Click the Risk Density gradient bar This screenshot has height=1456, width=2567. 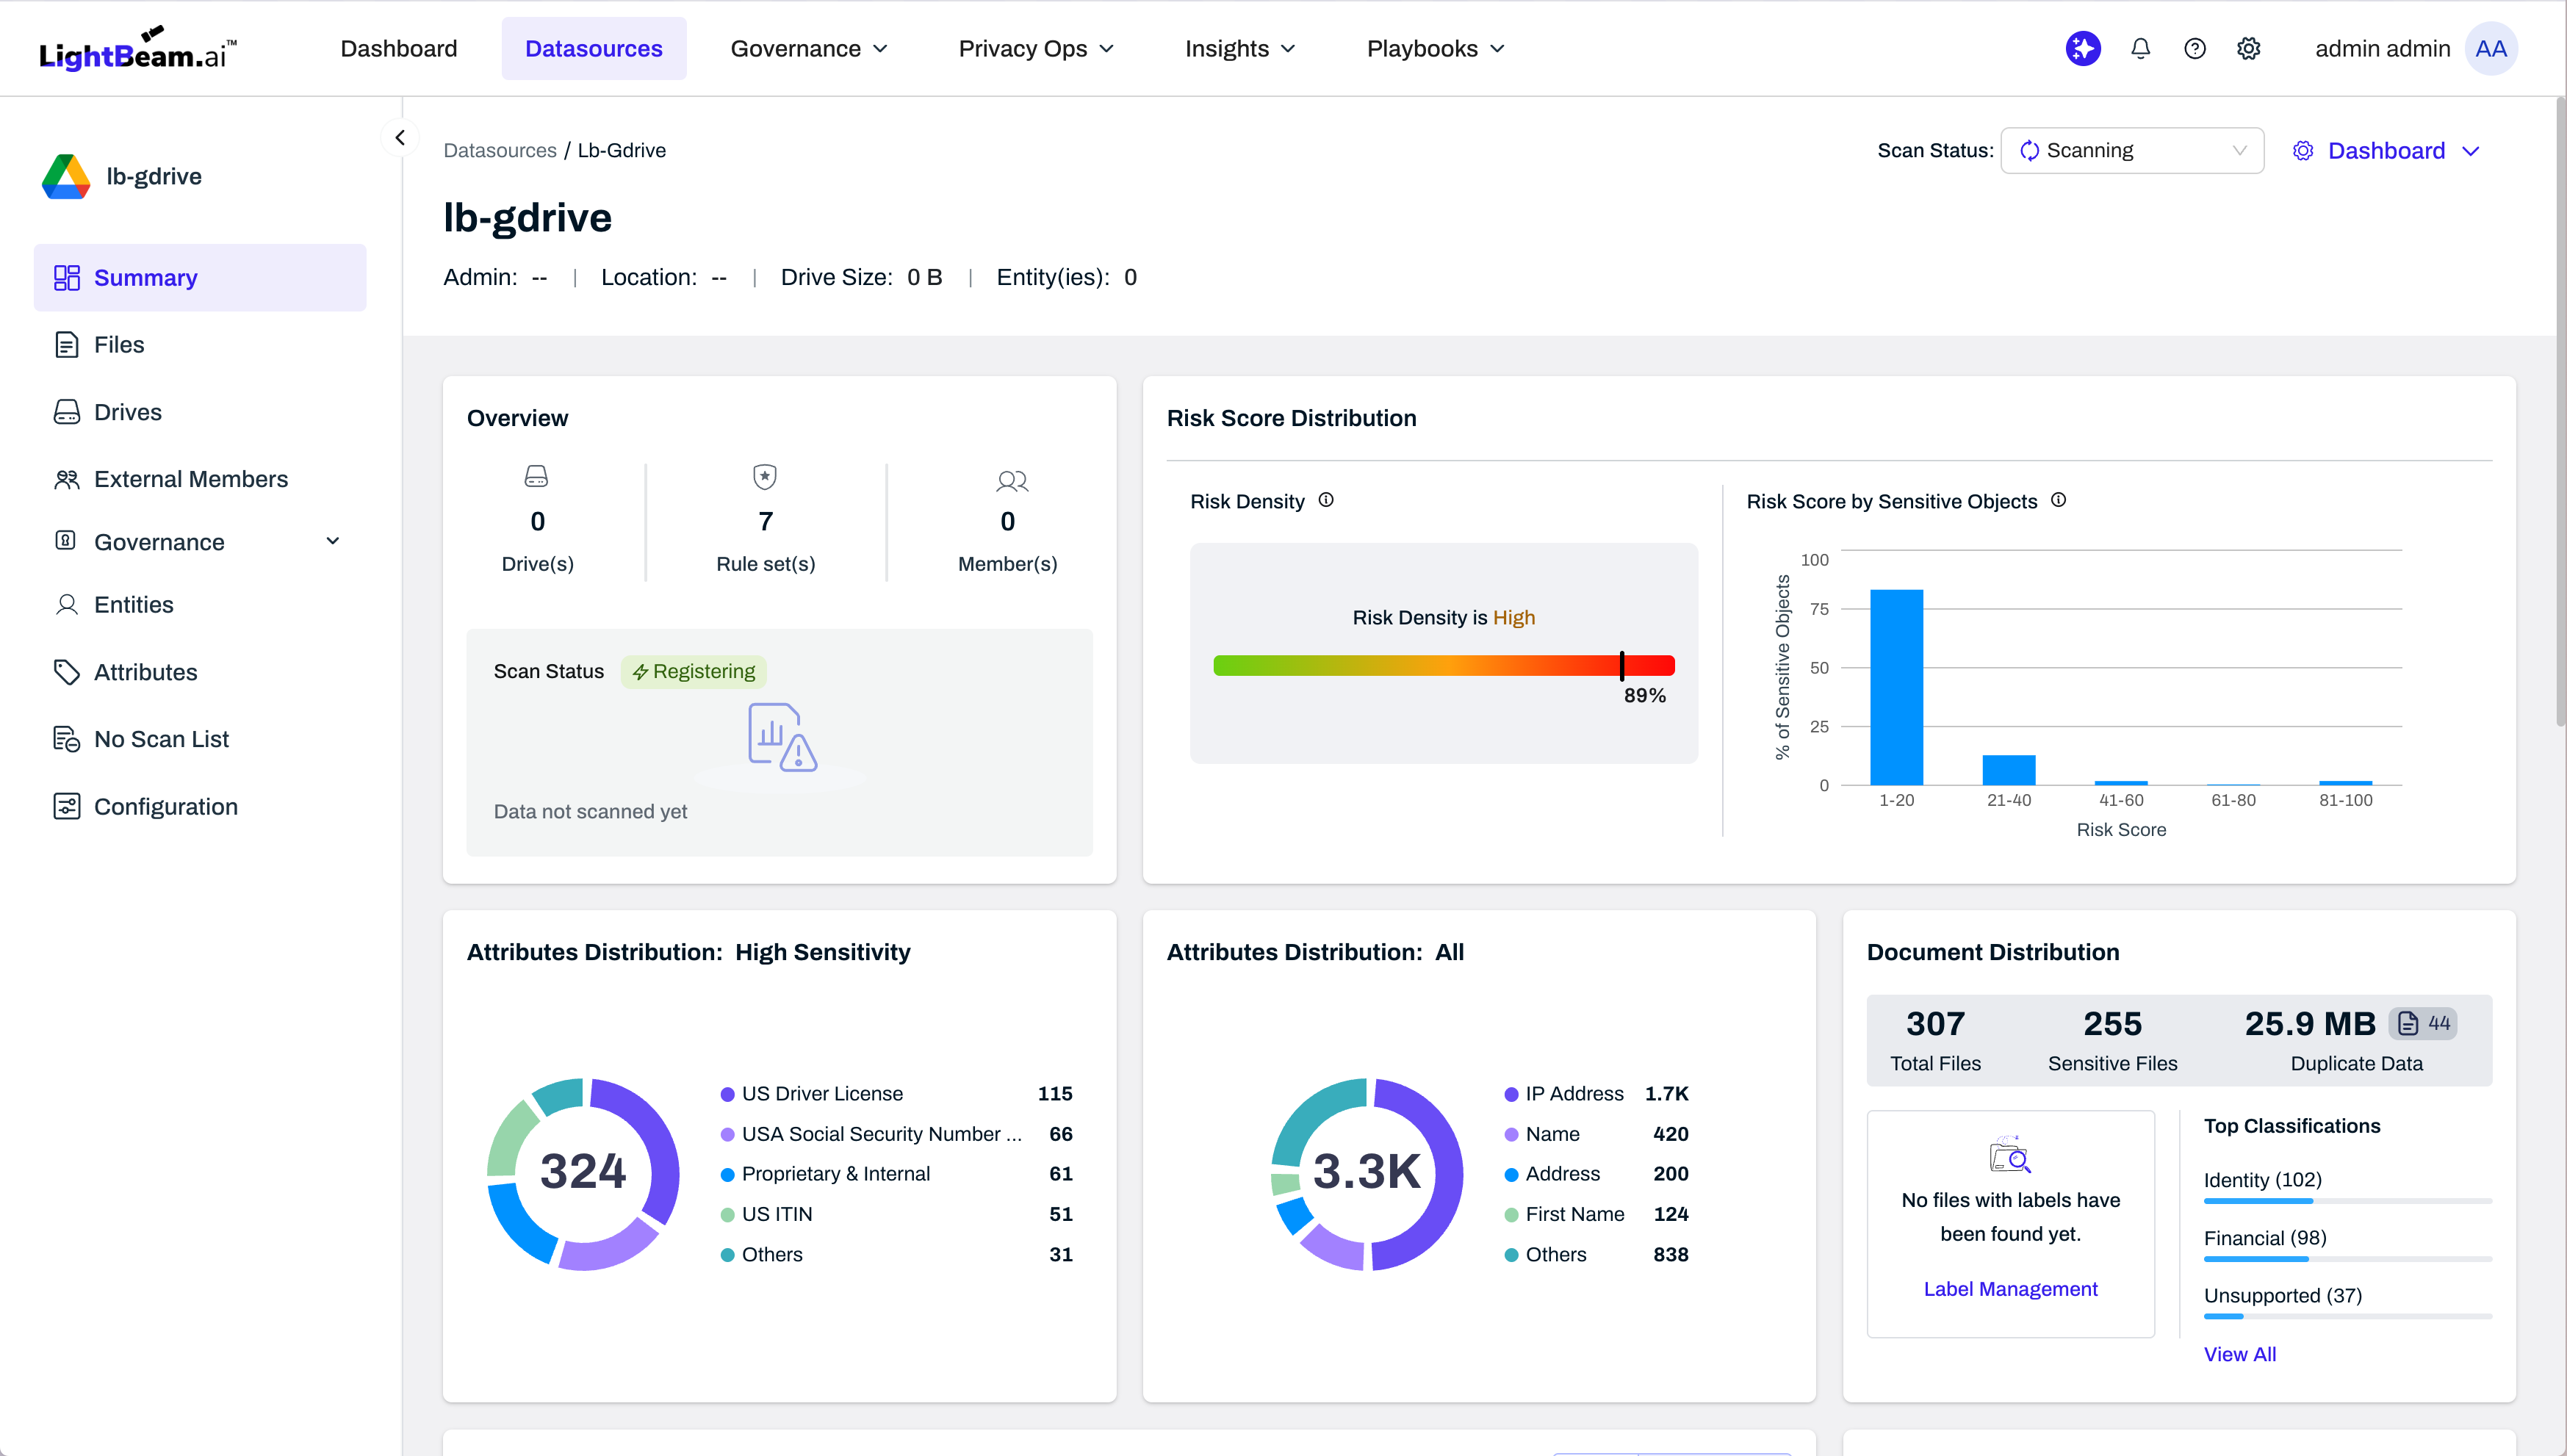pos(1443,666)
